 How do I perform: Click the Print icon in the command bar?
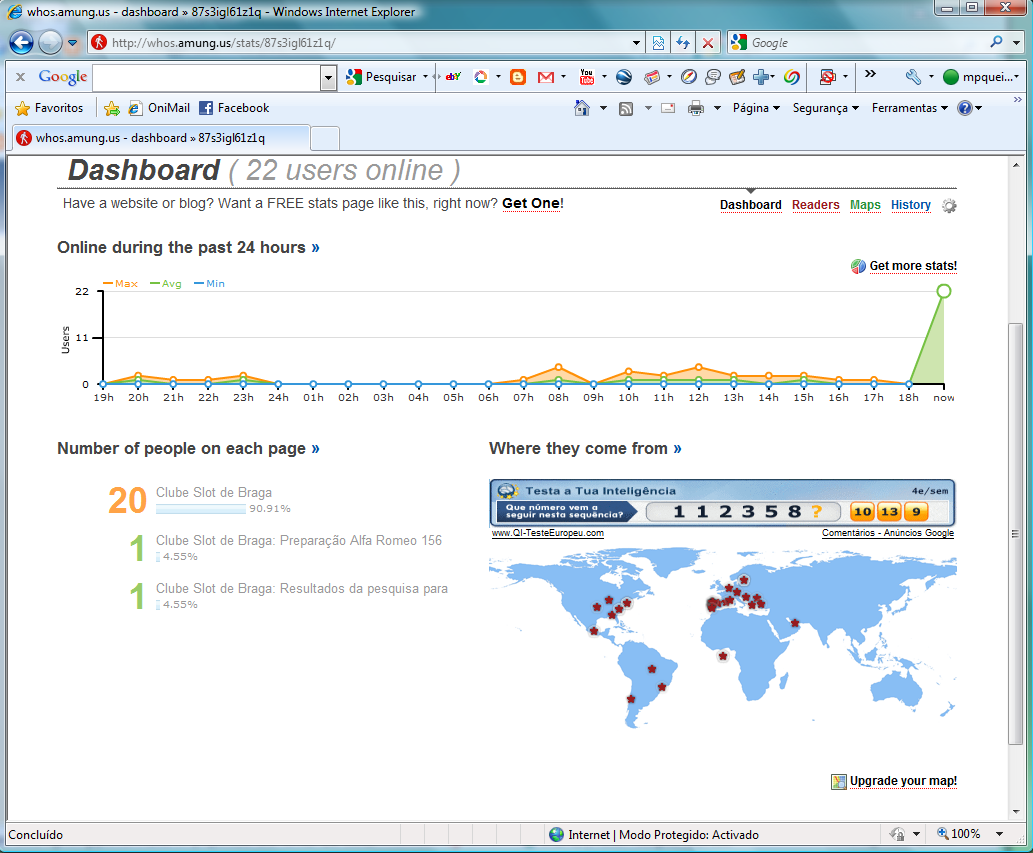pos(698,107)
